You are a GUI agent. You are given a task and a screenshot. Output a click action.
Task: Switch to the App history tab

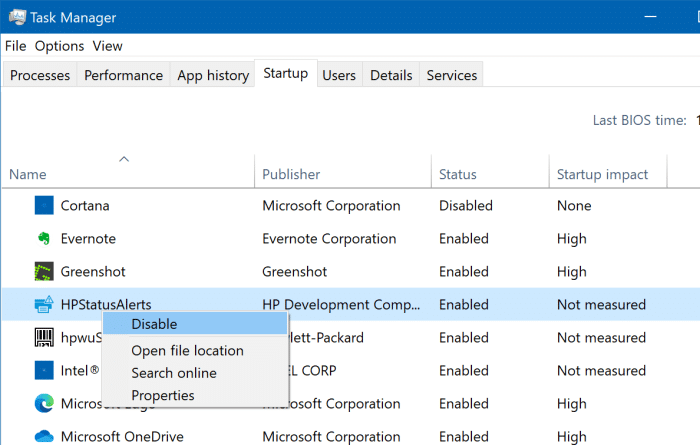click(x=213, y=75)
